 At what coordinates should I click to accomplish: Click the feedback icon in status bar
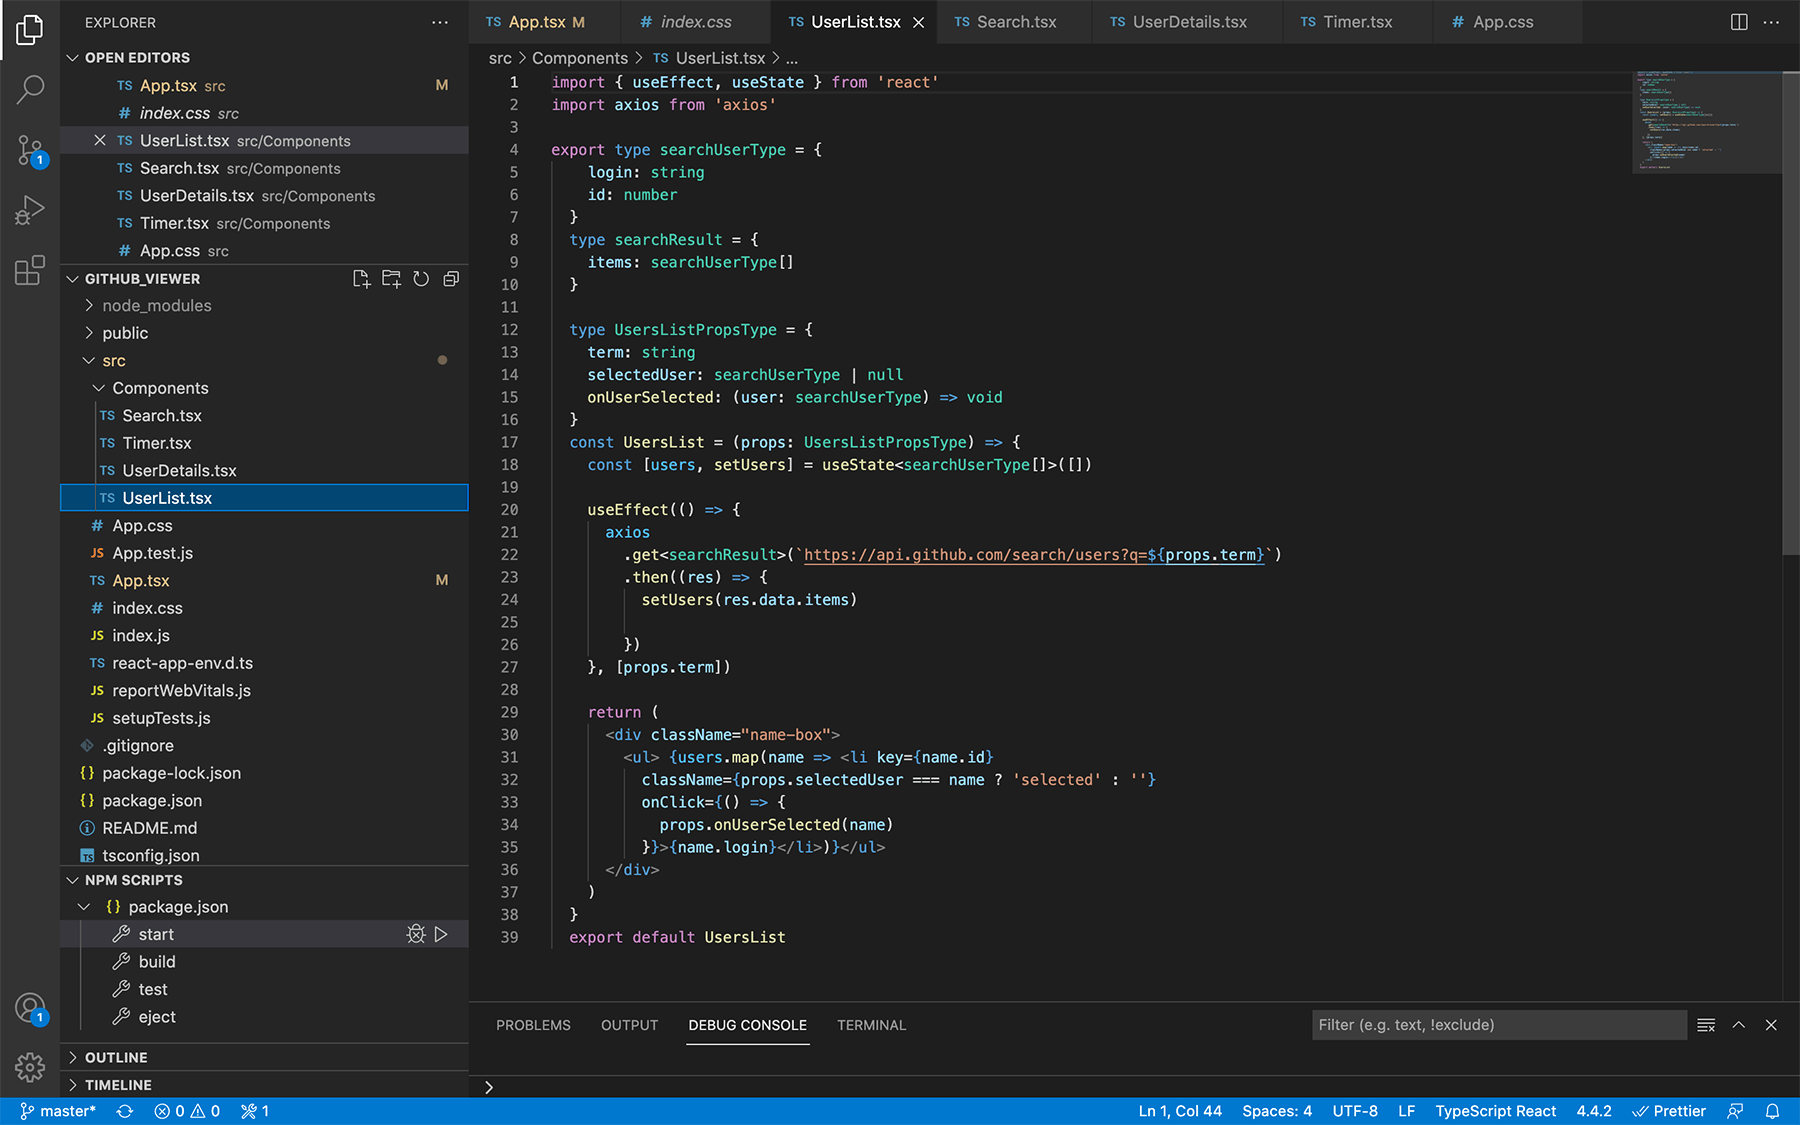pos(1735,1111)
